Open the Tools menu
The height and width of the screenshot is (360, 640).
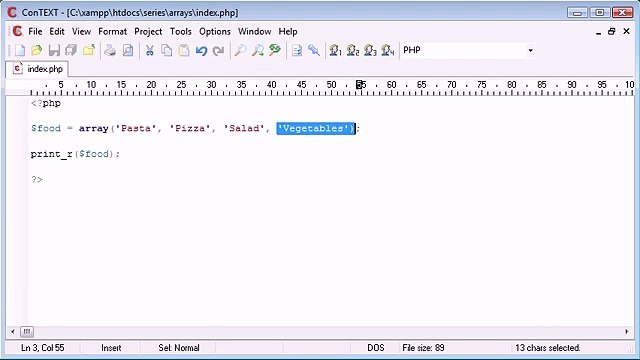point(180,31)
